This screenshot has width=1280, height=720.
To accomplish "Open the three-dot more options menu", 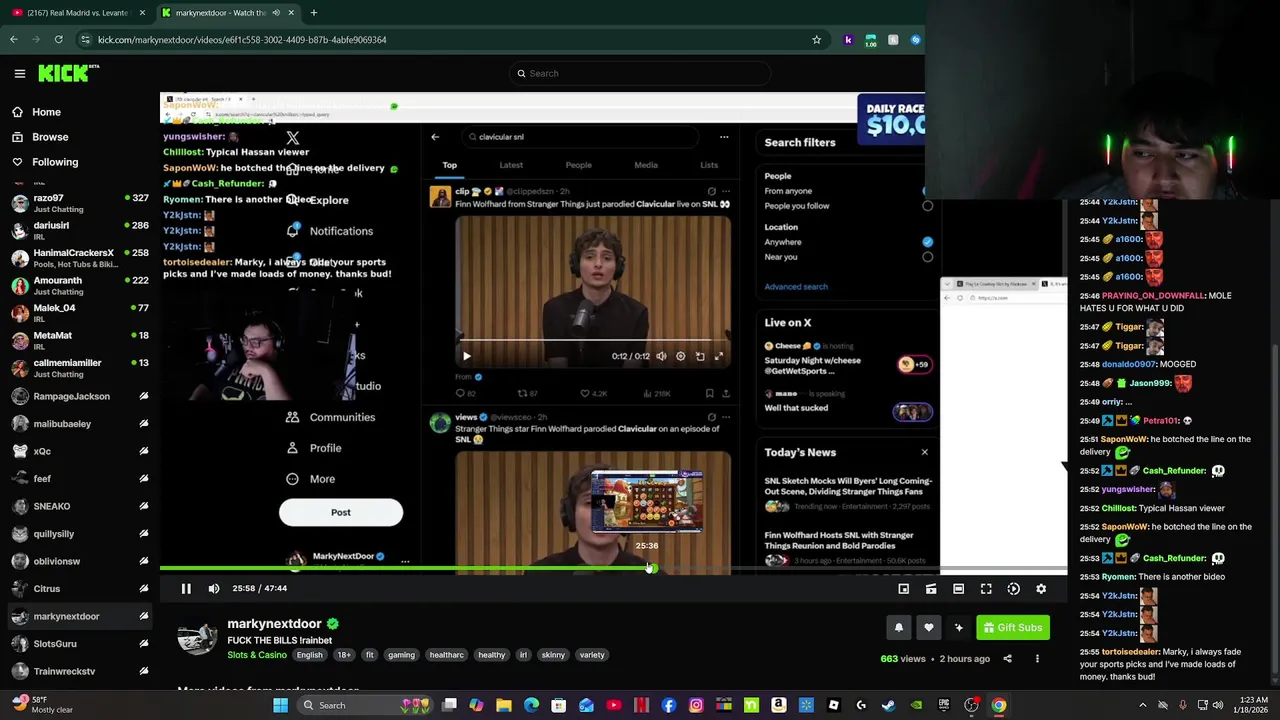I will point(1037,659).
